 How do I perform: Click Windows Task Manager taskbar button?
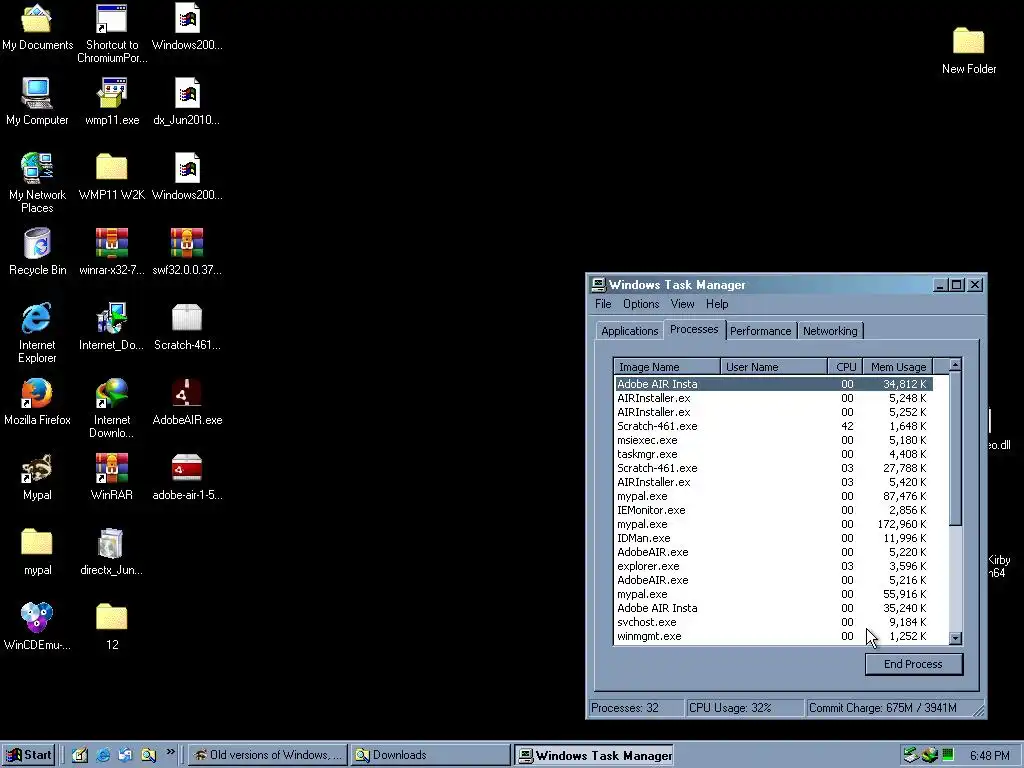click(x=594, y=755)
